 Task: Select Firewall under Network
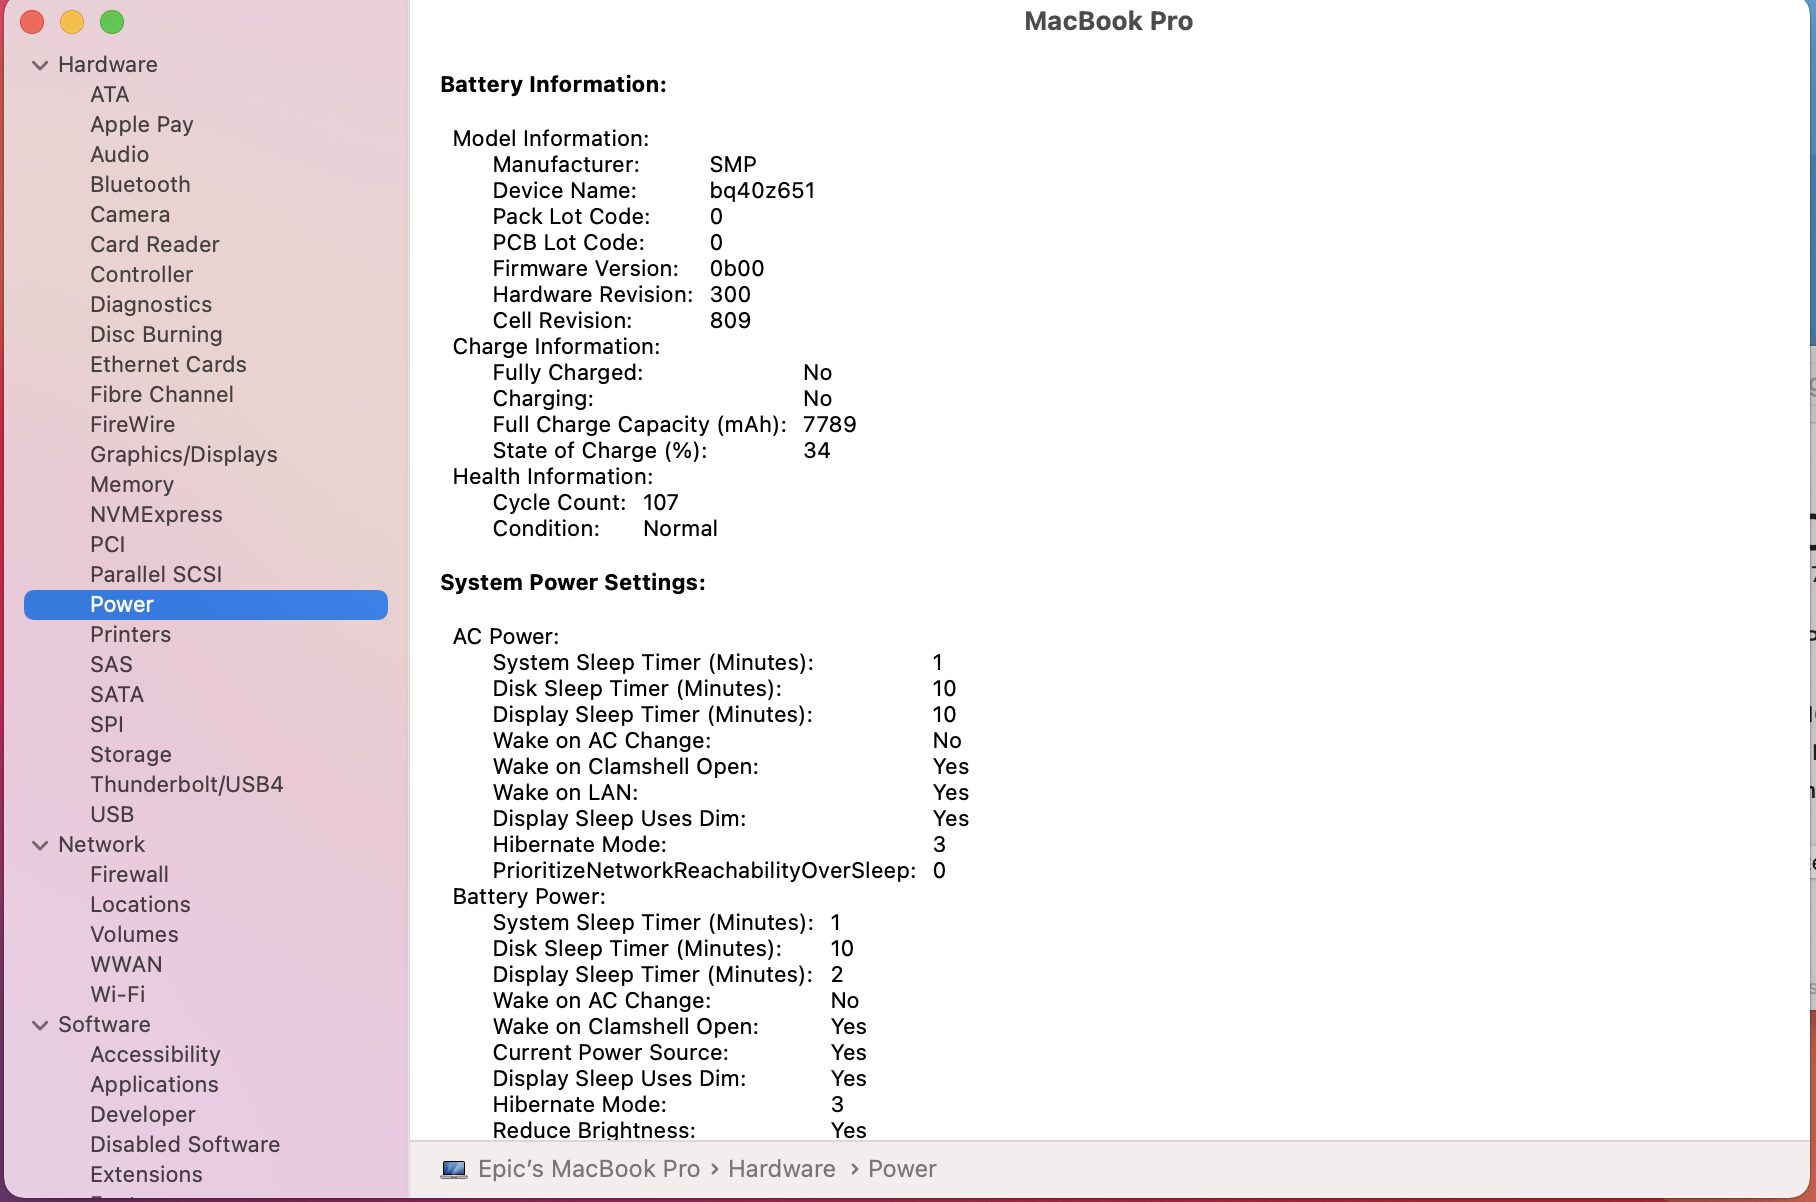coord(129,875)
